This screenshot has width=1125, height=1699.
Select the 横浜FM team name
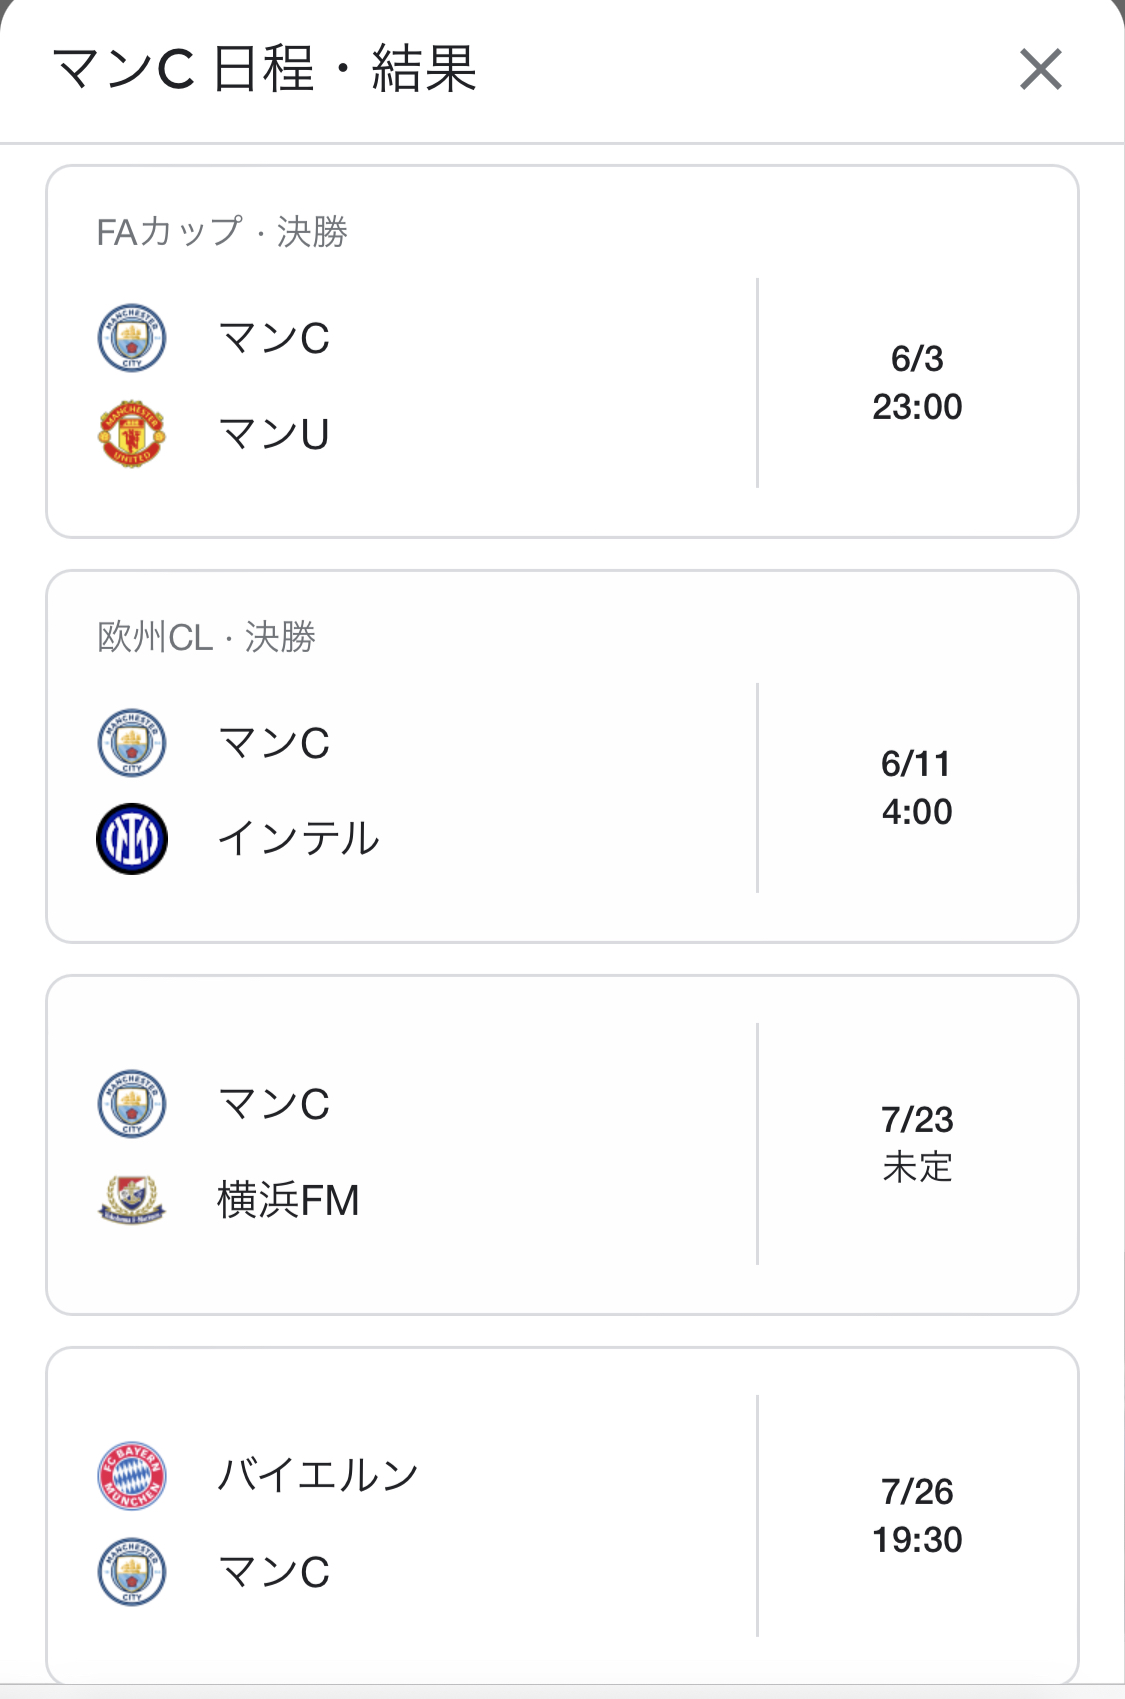288,1200
